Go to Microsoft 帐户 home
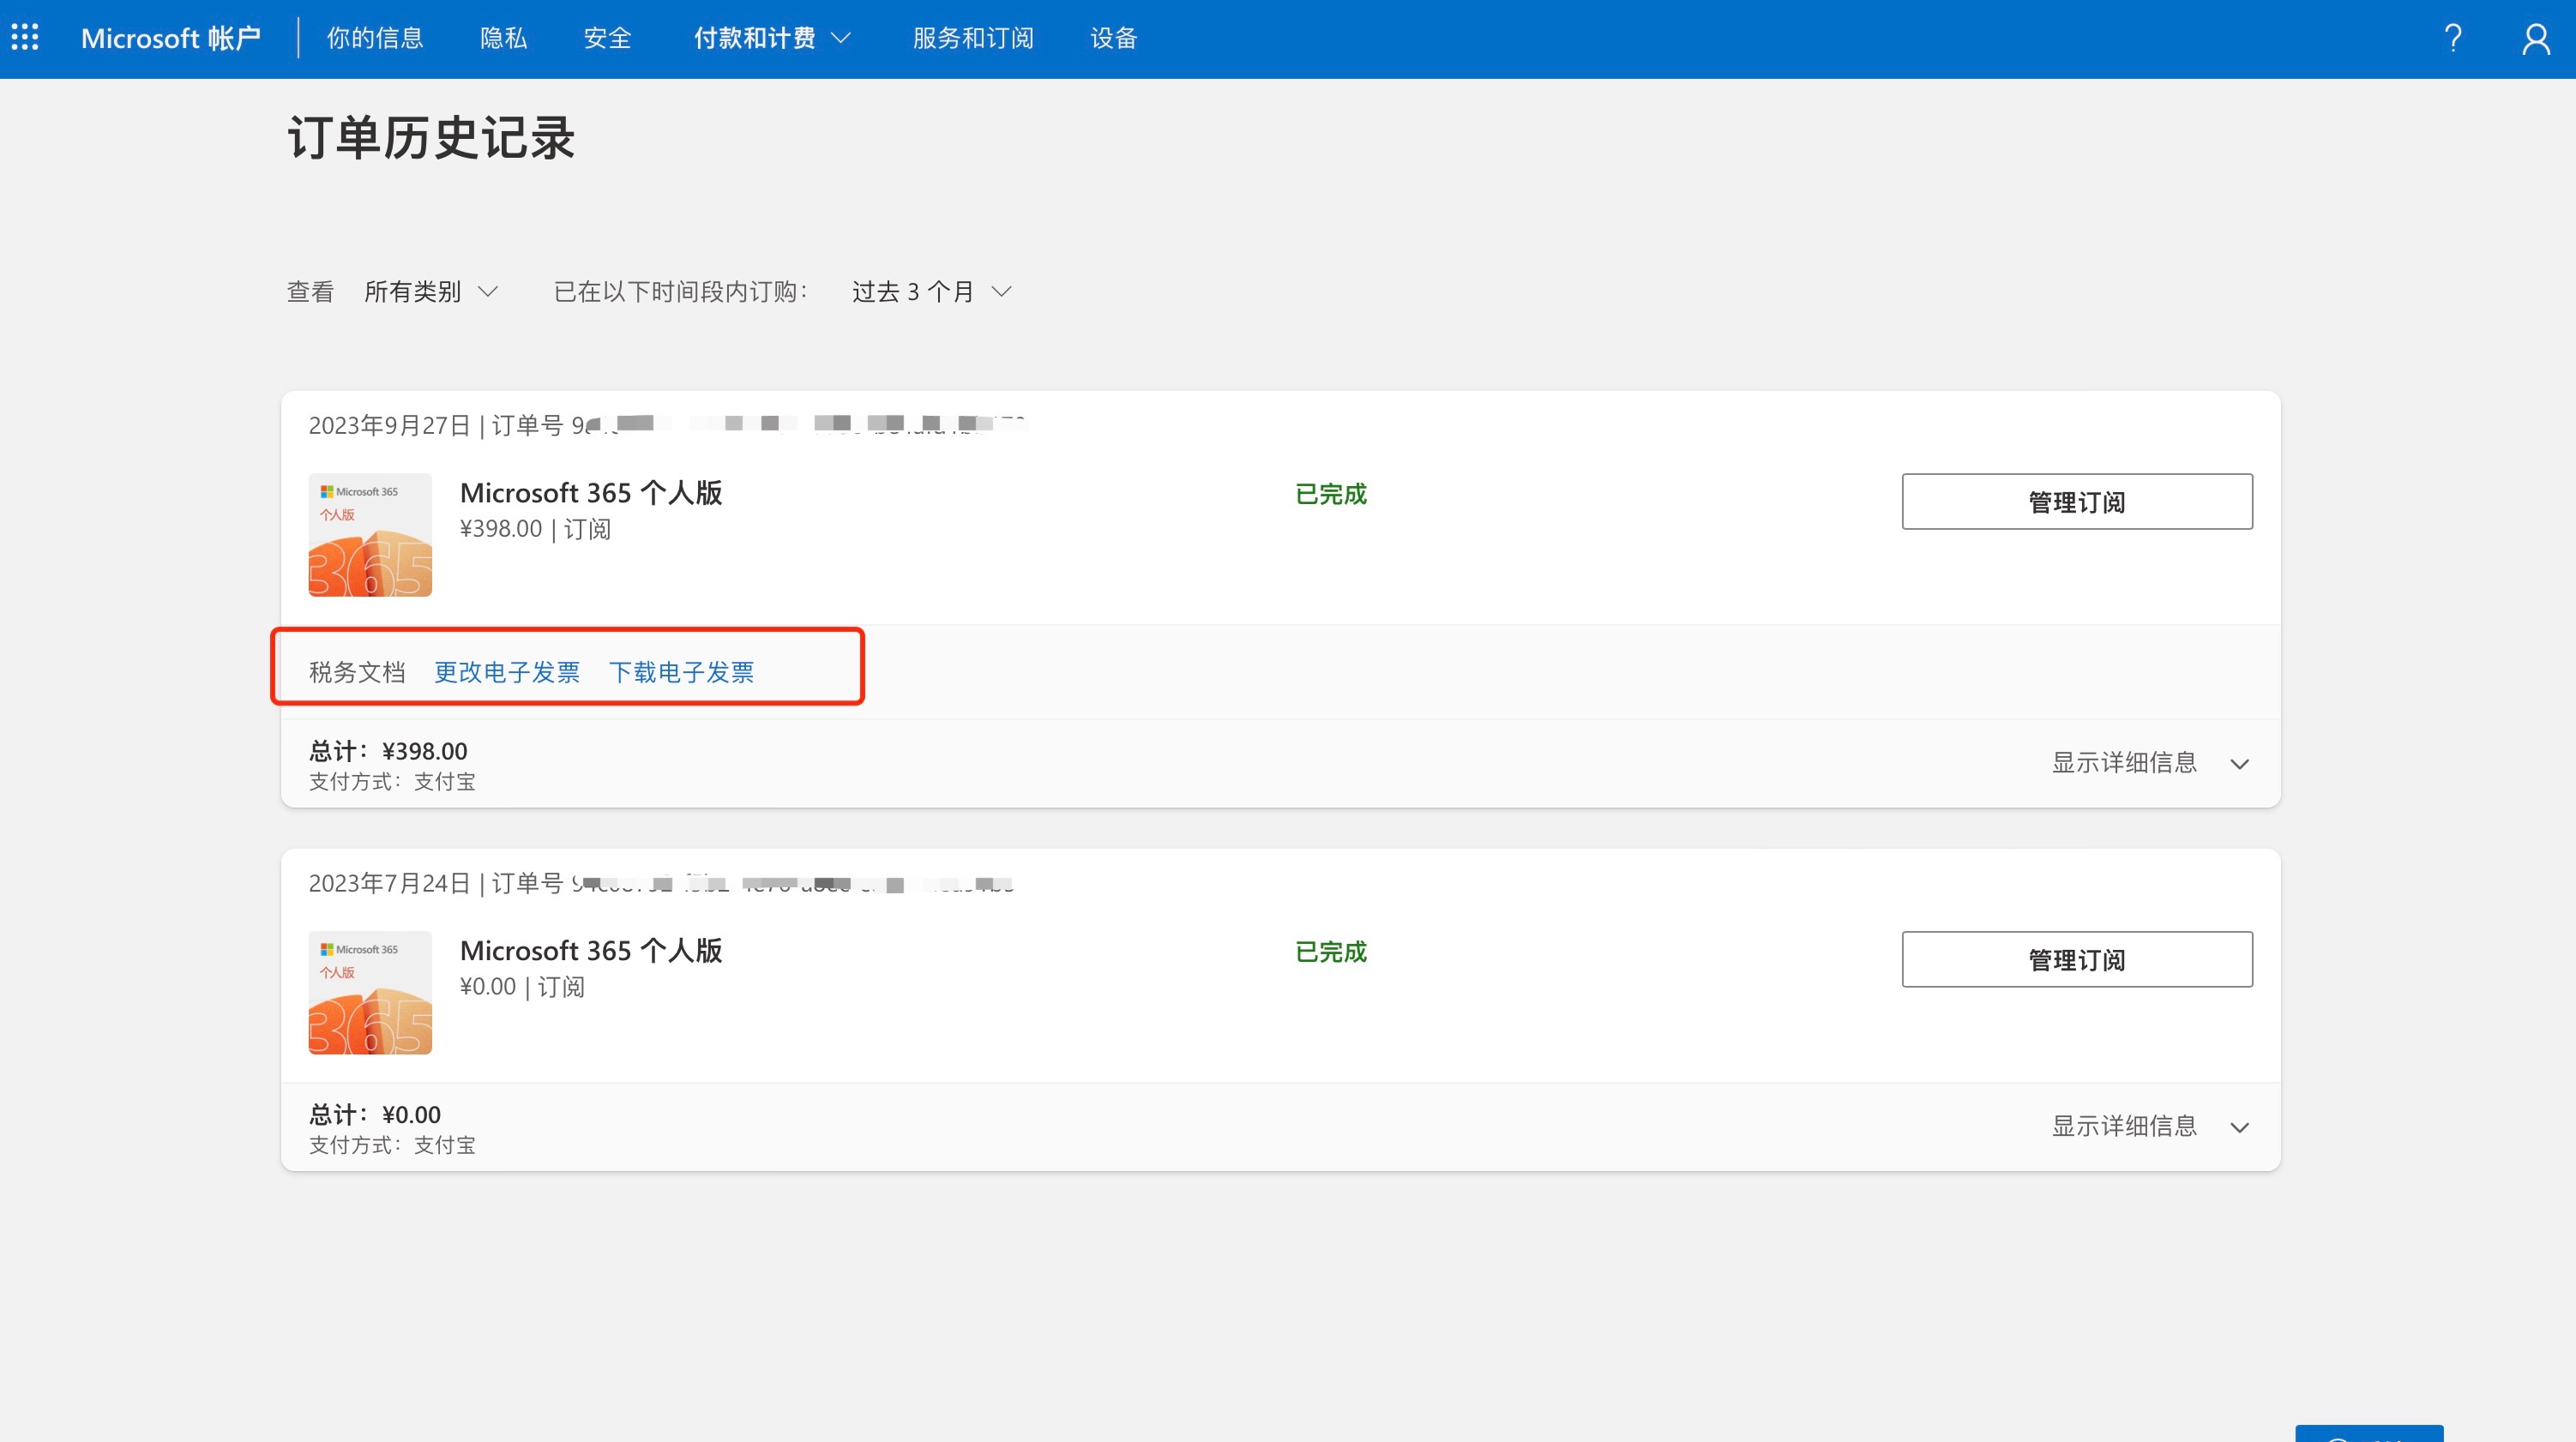The width and height of the screenshot is (2576, 1442). tap(170, 38)
